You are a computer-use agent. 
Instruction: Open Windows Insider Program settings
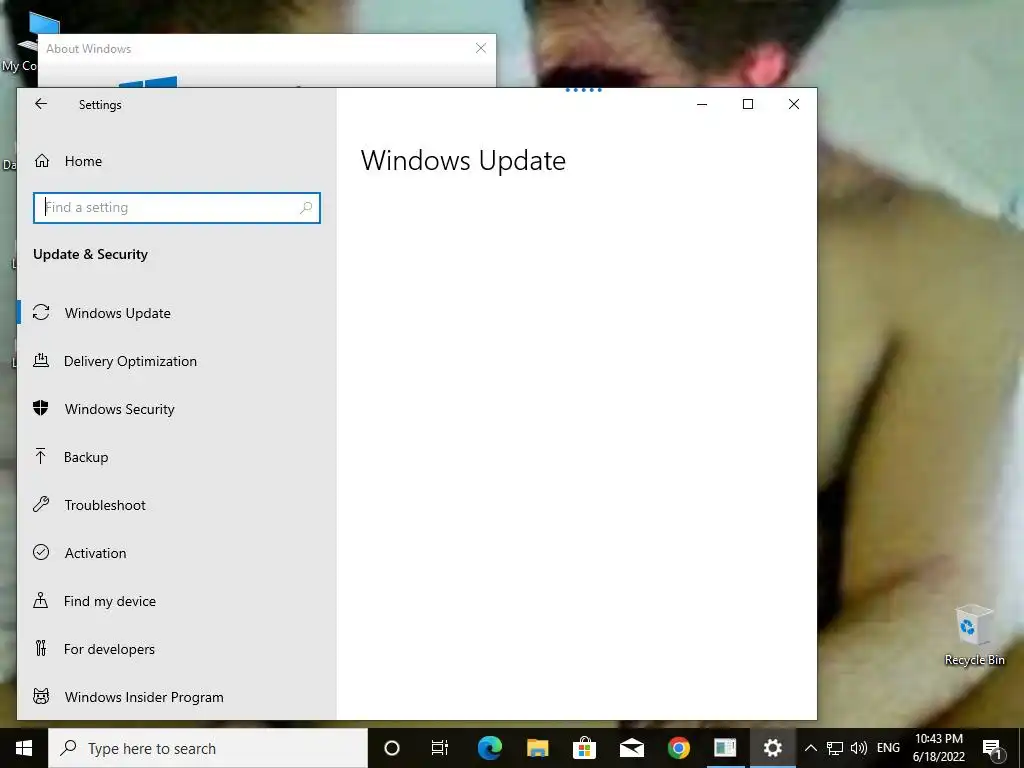[x=144, y=697]
